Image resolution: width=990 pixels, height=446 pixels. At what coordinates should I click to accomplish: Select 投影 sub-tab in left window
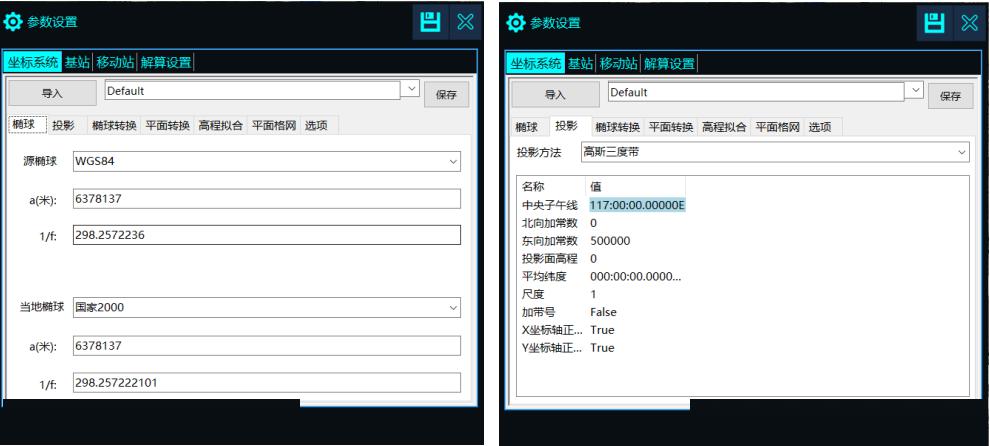64,126
